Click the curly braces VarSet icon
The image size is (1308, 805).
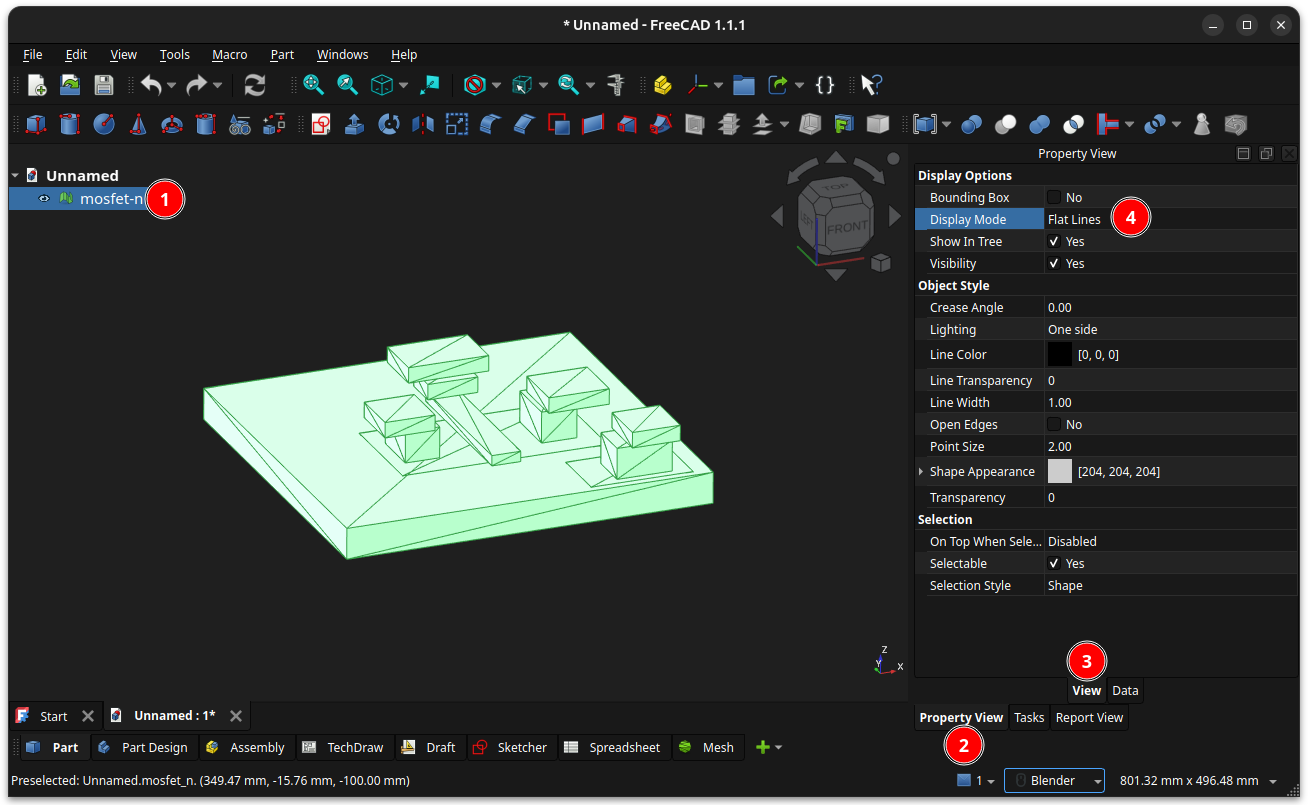825,85
